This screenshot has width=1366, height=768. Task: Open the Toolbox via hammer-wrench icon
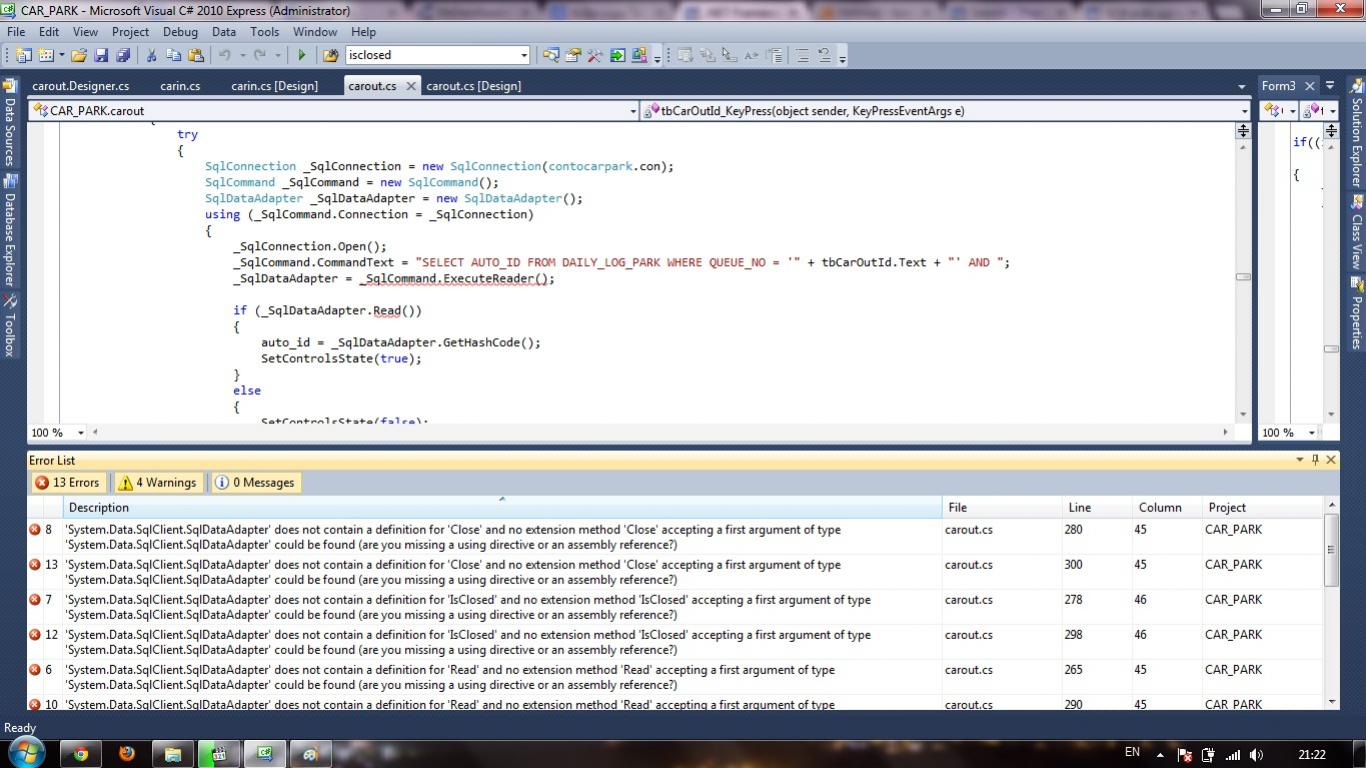pos(594,55)
